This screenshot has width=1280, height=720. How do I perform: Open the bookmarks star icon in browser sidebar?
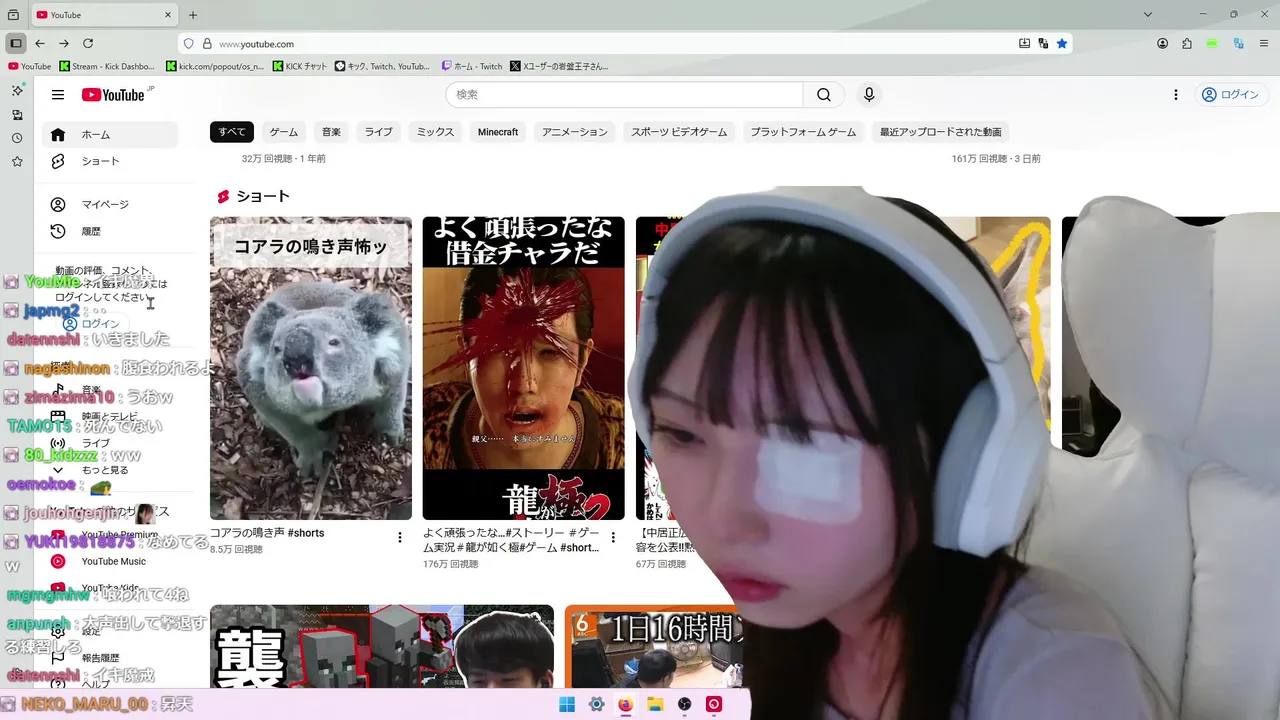pos(17,161)
